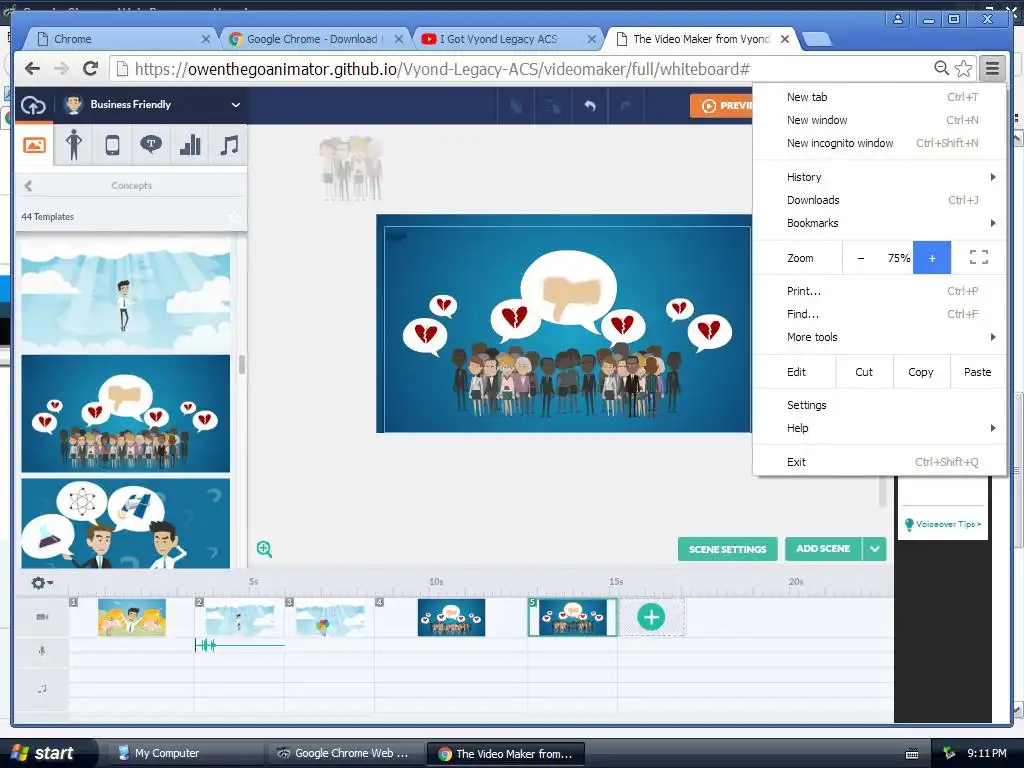The height and width of the screenshot is (768, 1024).
Task: Expand Help submenu
Action: [880, 428]
